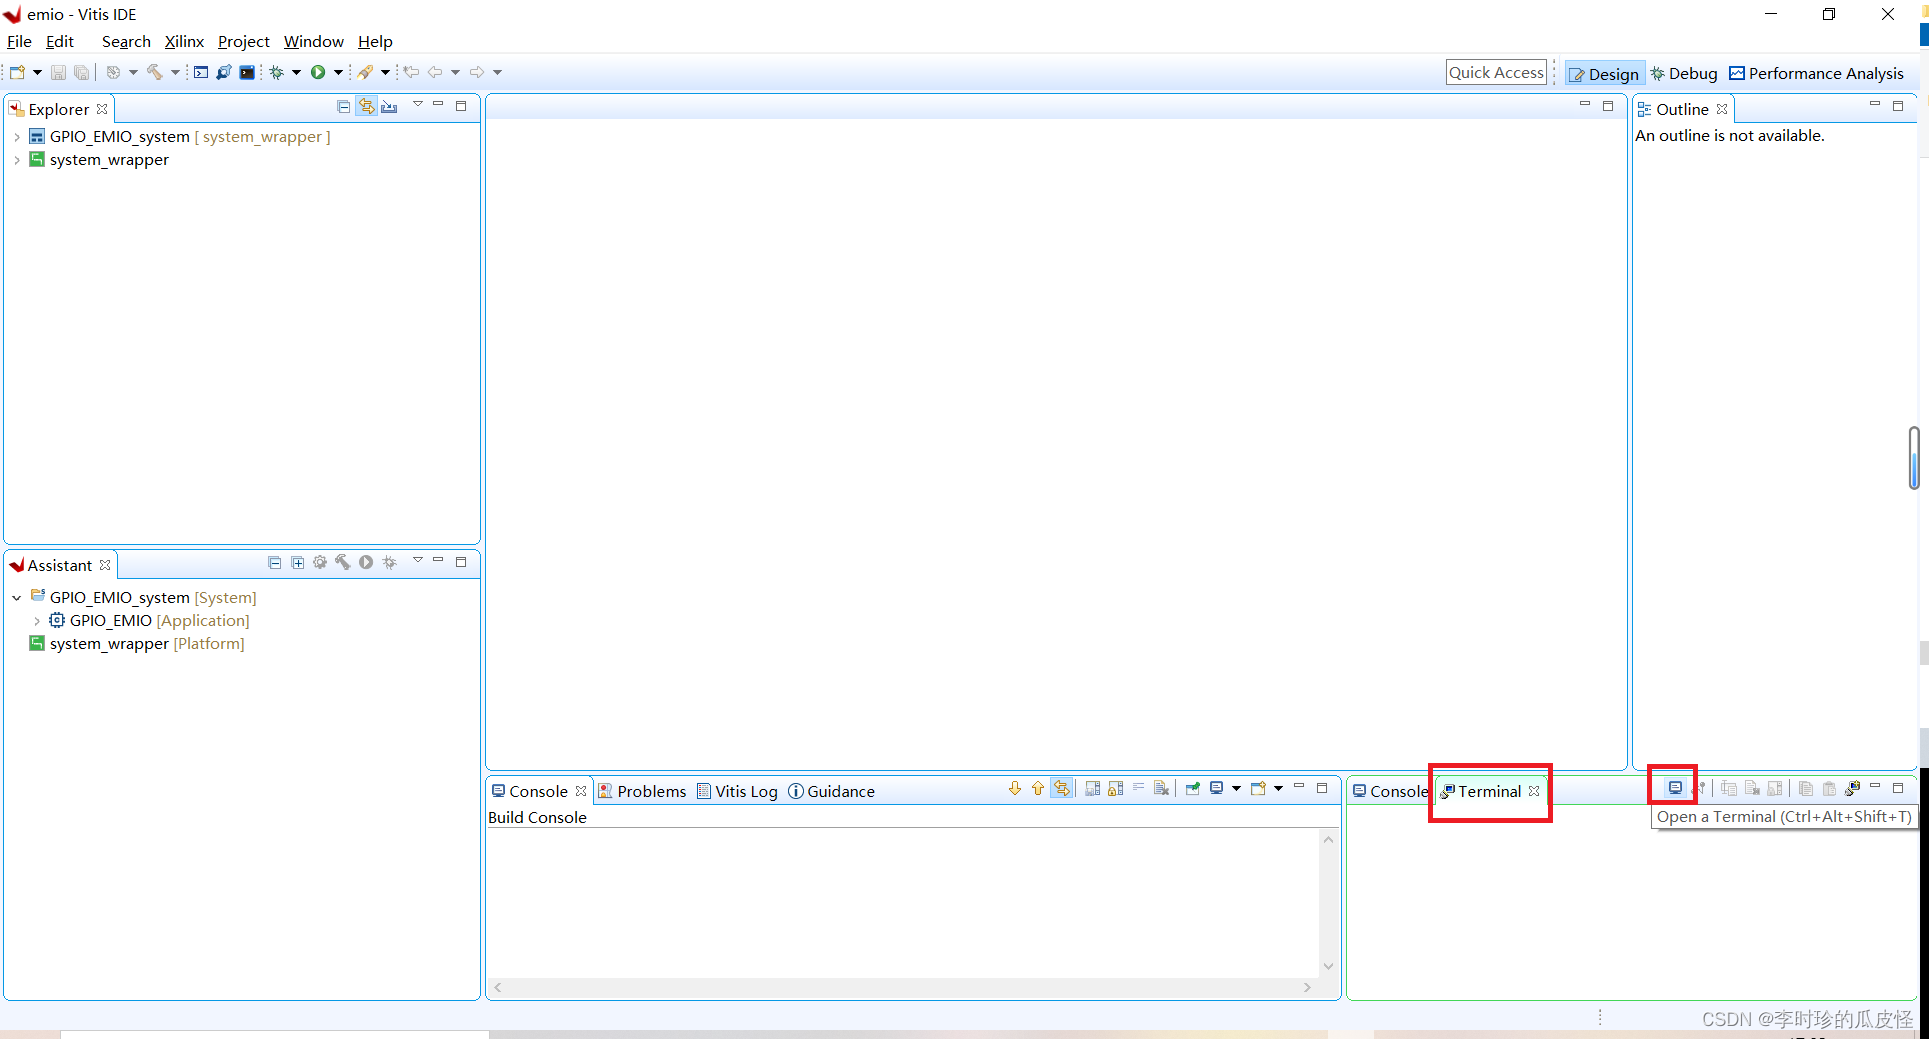Click the Build Console horizontal scrollbar

tap(902, 987)
